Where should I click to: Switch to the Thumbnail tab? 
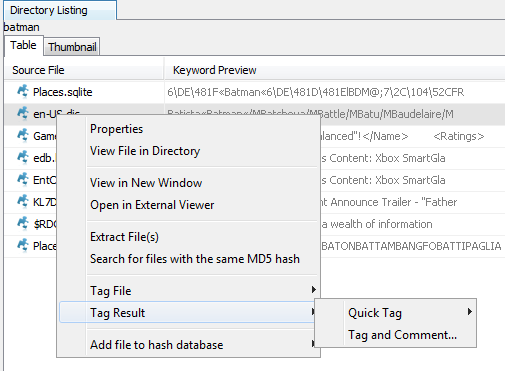[72, 47]
